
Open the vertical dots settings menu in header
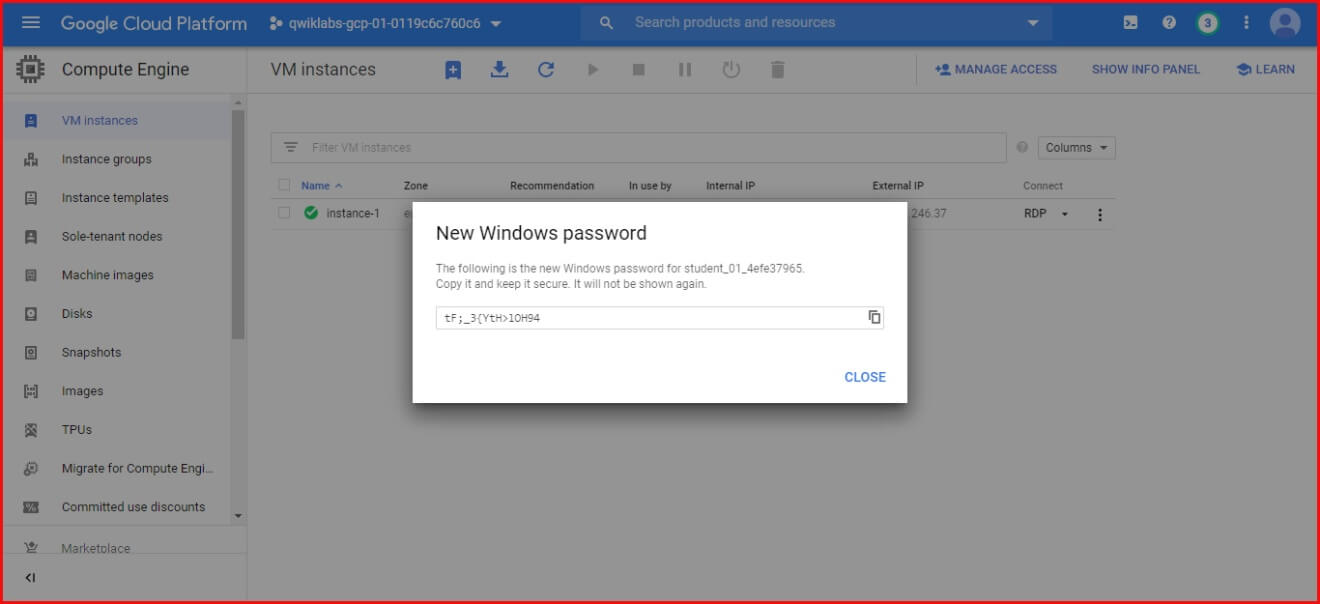1246,22
